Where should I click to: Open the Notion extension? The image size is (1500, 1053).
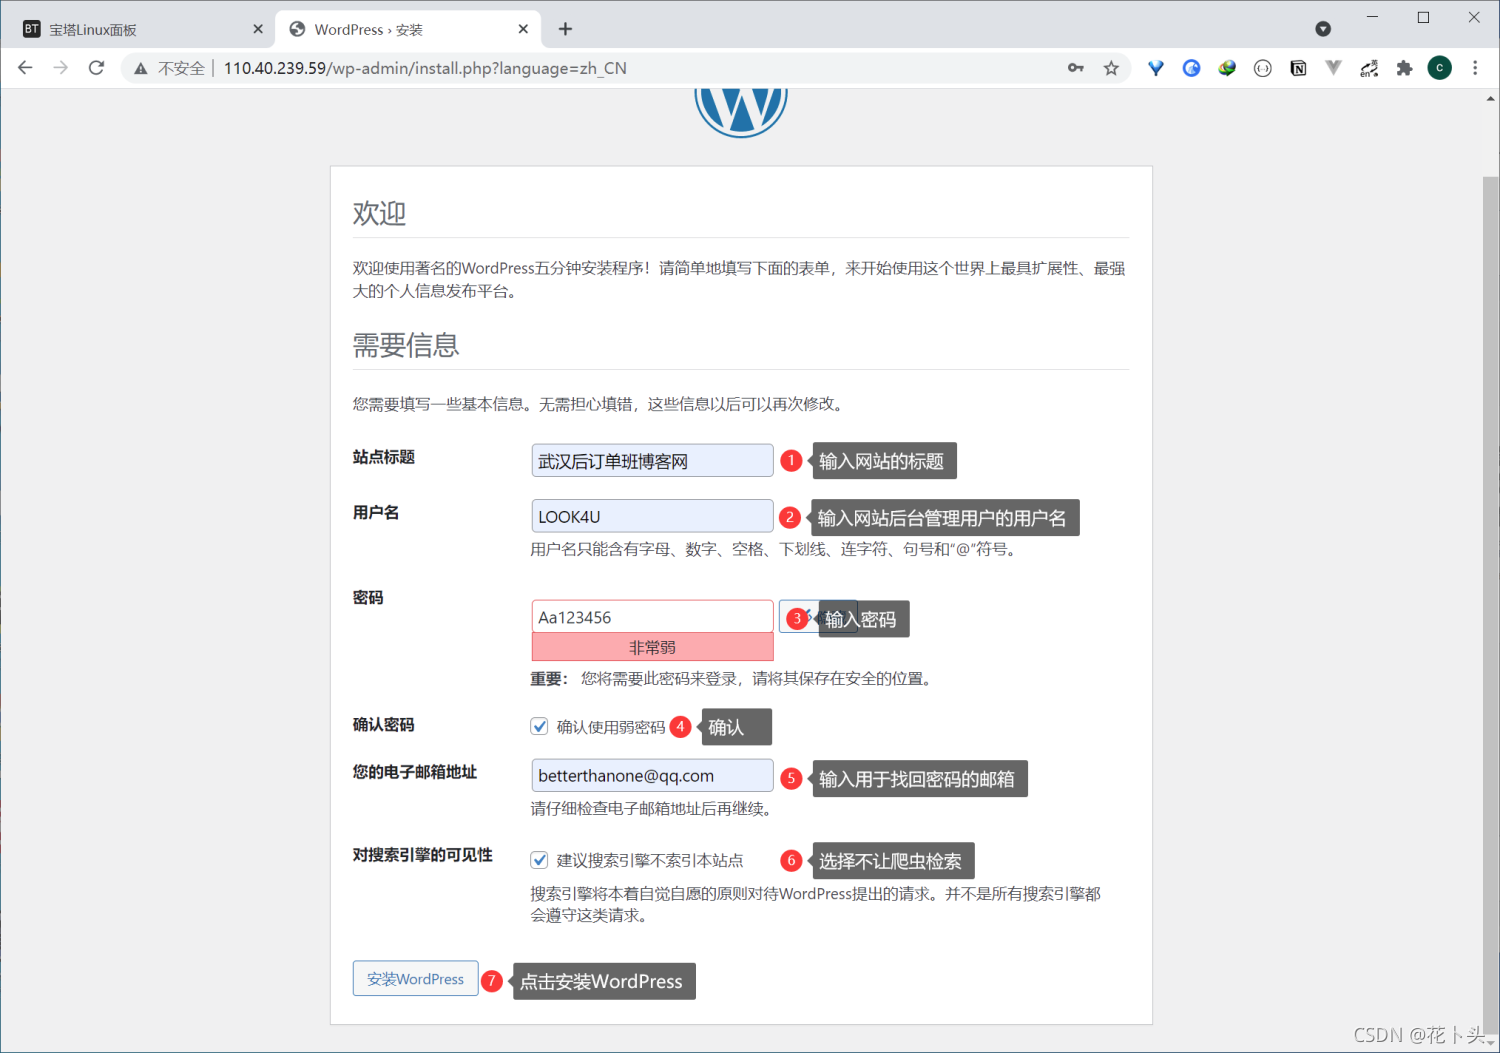coord(1298,68)
